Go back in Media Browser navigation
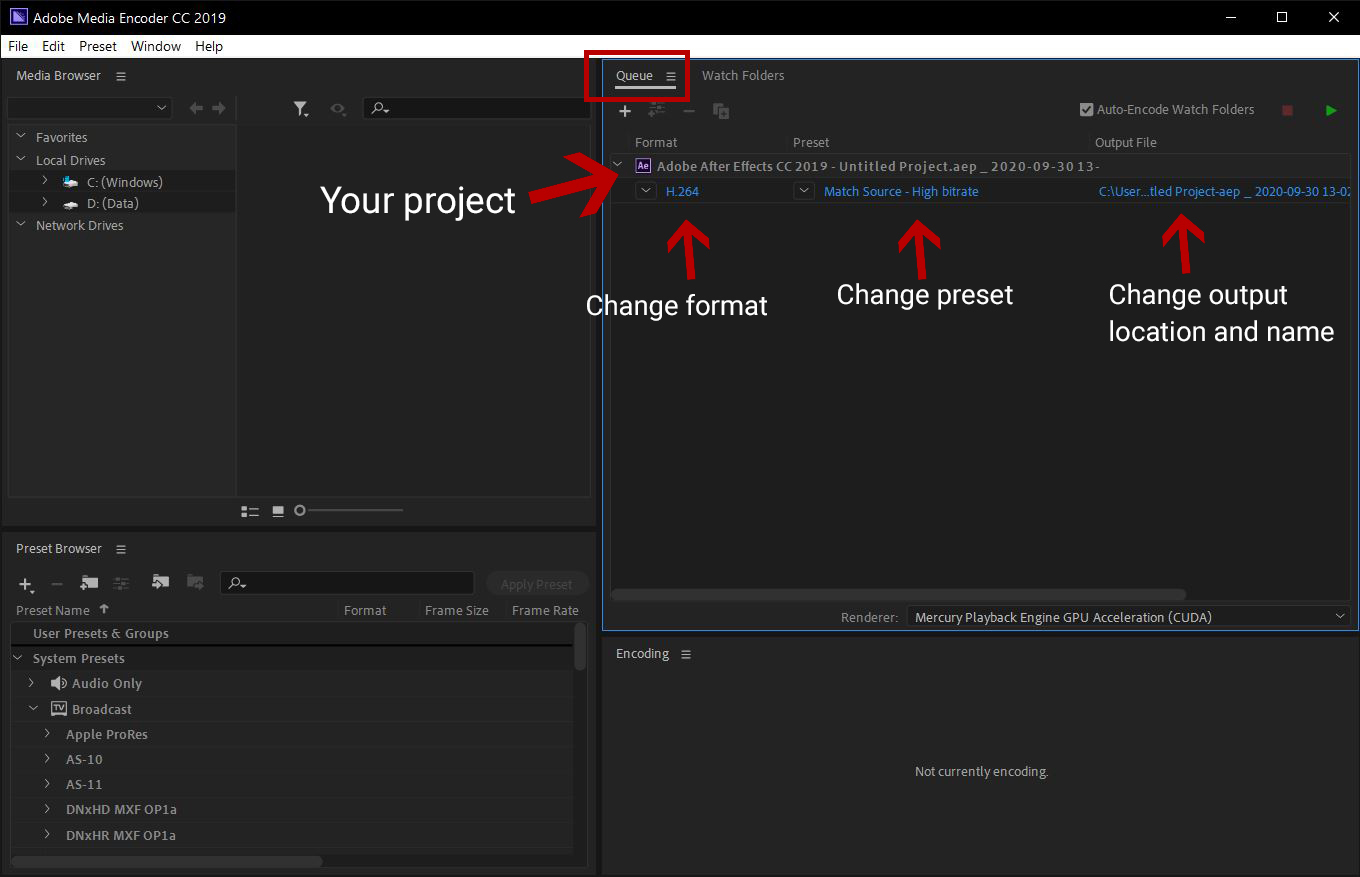Screen dimensions: 1360x877 tap(196, 108)
